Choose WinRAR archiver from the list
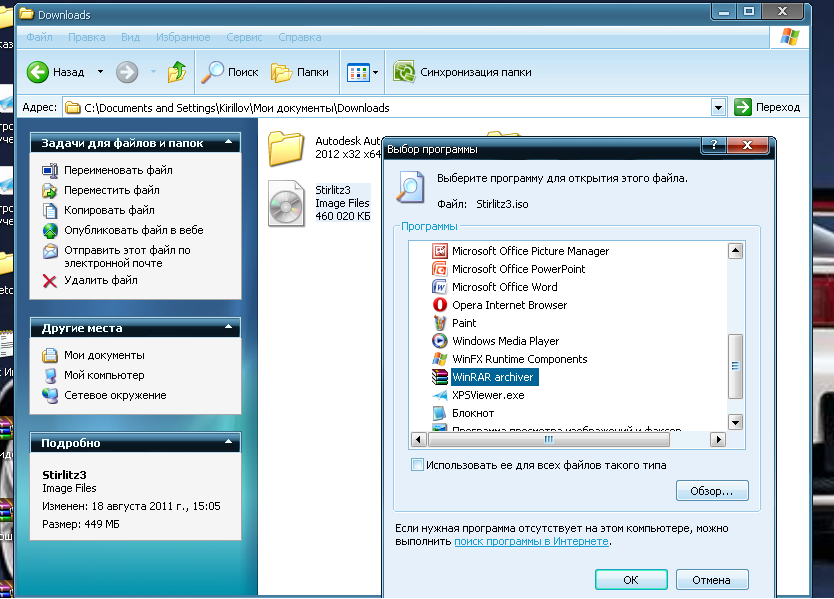Screen dimensions: 834x599 493,377
